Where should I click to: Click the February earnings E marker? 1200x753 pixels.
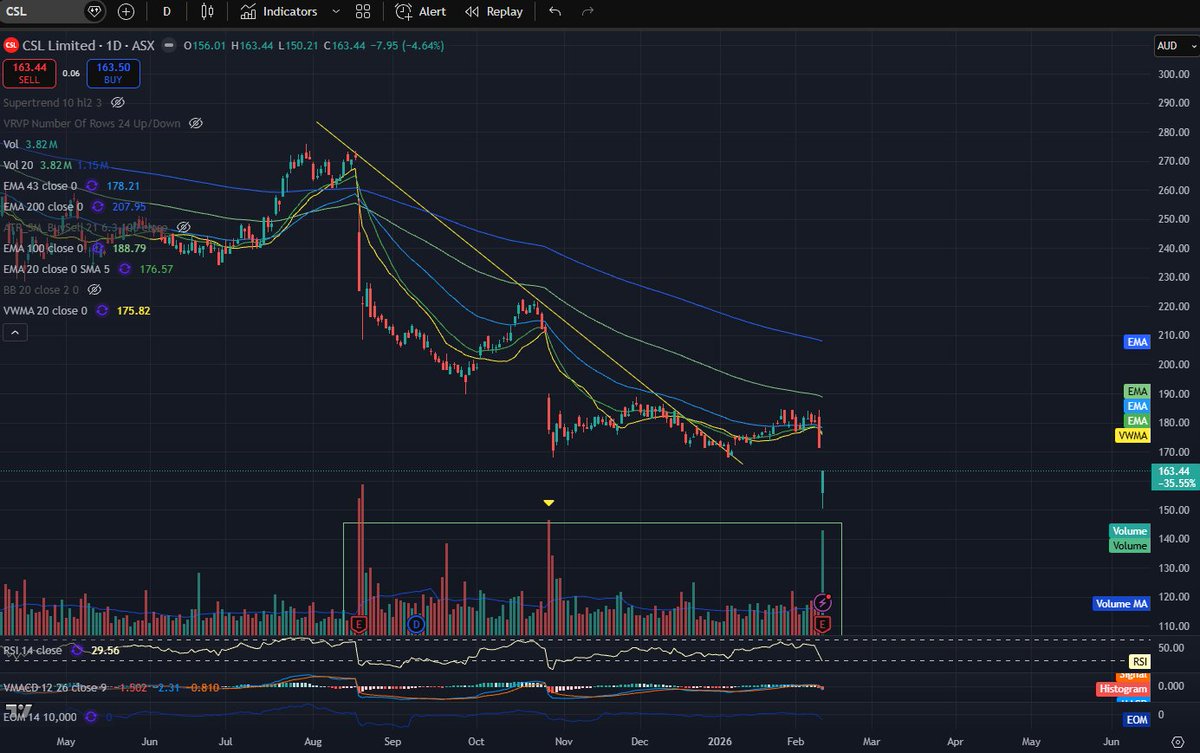[822, 625]
